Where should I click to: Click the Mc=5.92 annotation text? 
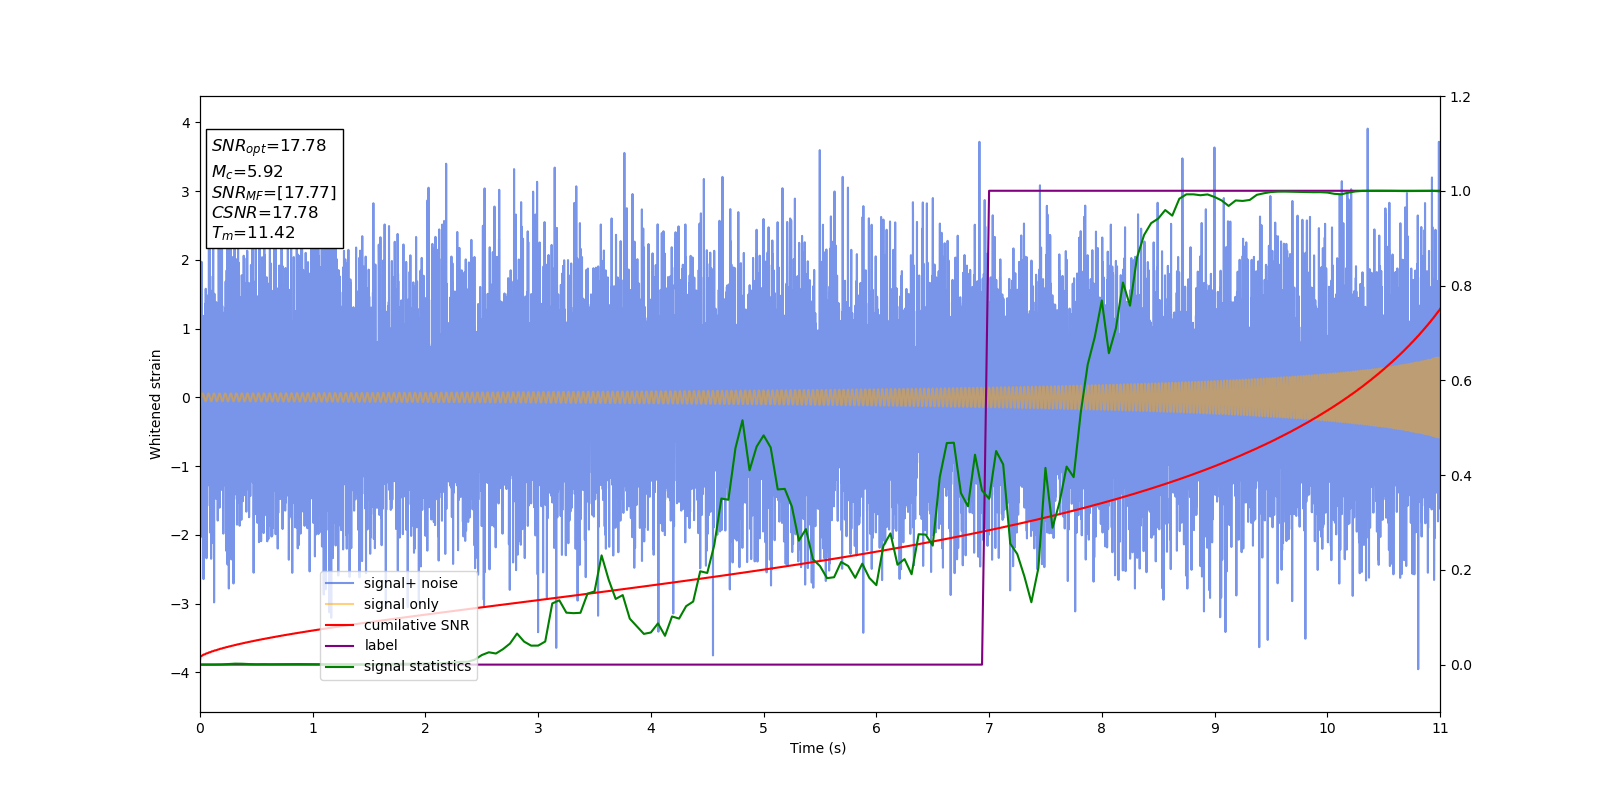click(247, 172)
